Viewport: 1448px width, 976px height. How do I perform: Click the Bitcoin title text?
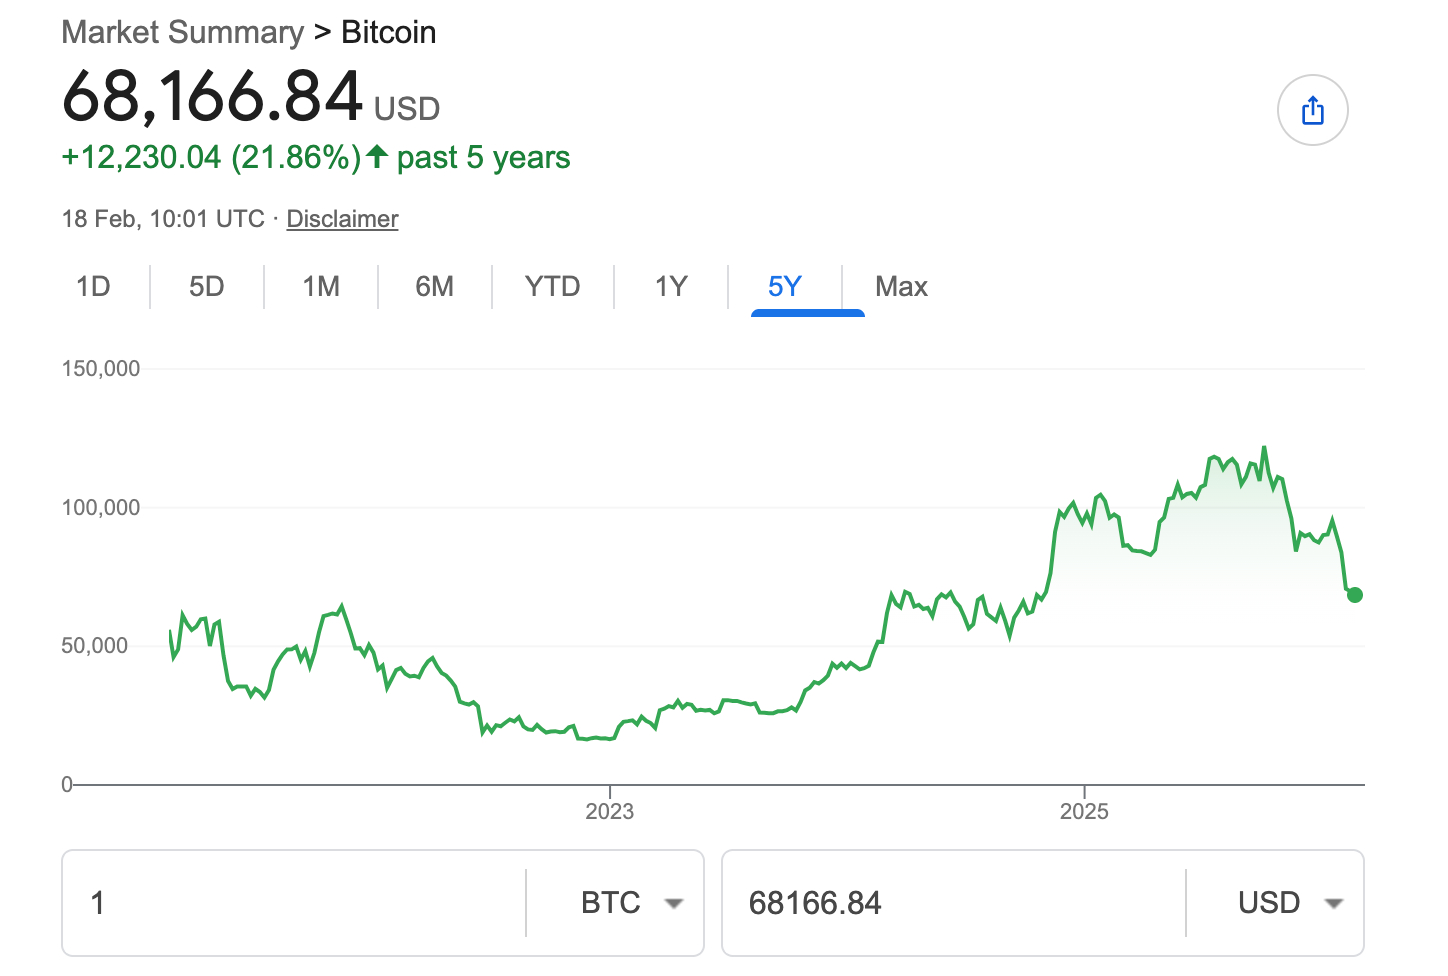tap(389, 32)
